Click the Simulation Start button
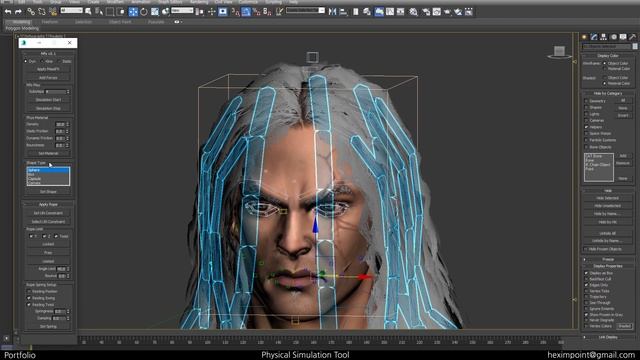The image size is (640, 360). [x=48, y=100]
